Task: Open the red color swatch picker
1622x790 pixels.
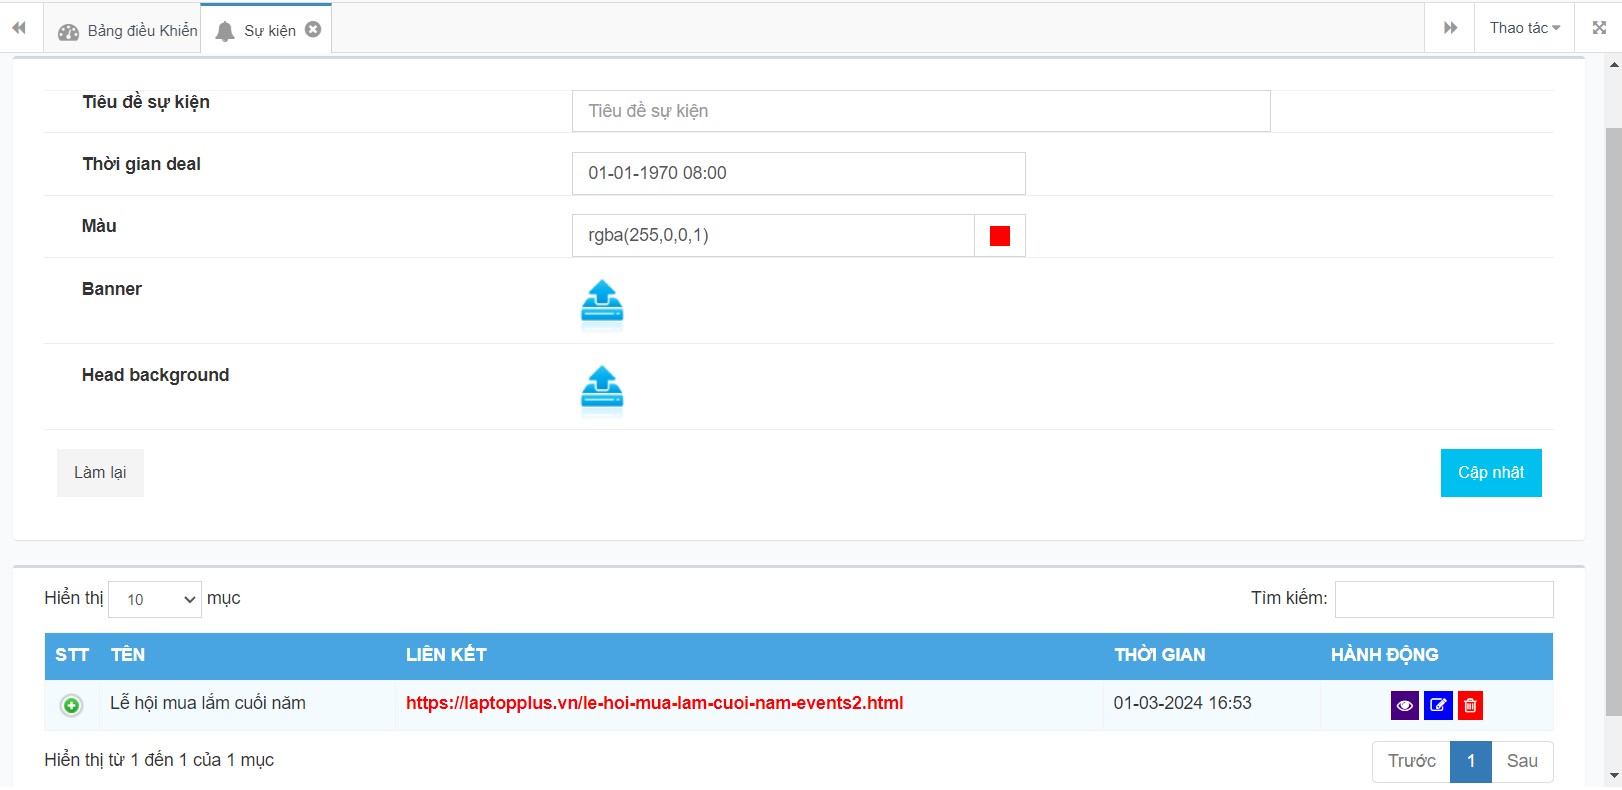Action: point(1000,236)
